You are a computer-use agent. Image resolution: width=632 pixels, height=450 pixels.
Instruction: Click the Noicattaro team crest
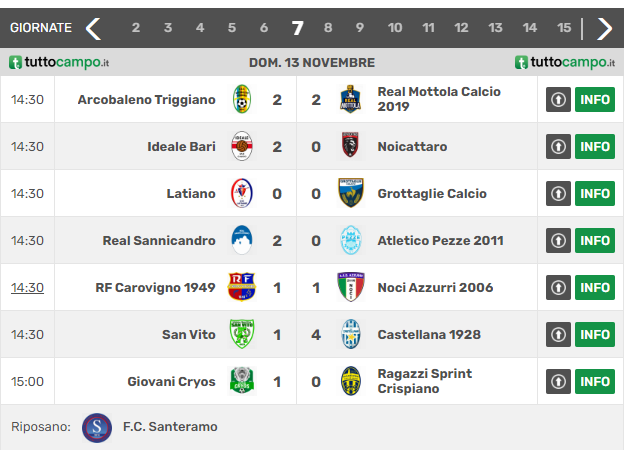pyautogui.click(x=350, y=145)
